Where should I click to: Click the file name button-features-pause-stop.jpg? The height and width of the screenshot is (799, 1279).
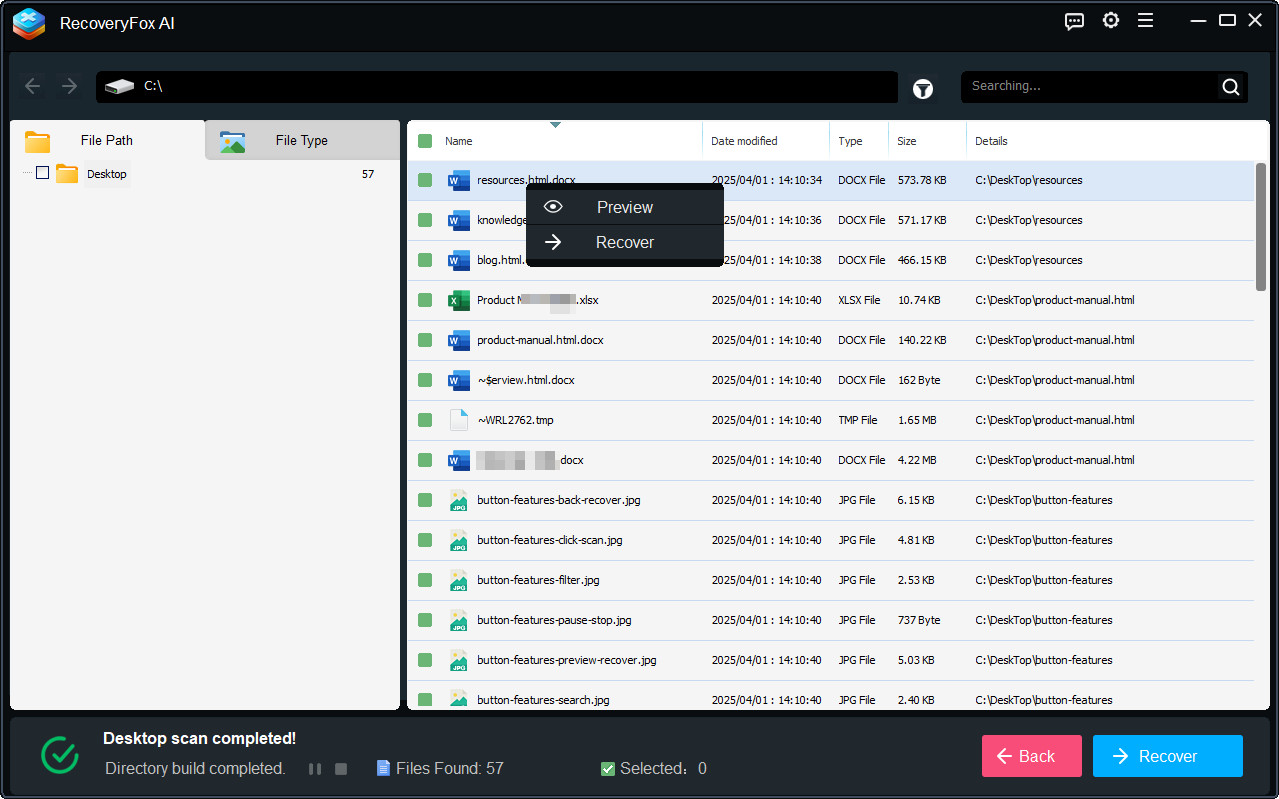tap(554, 620)
